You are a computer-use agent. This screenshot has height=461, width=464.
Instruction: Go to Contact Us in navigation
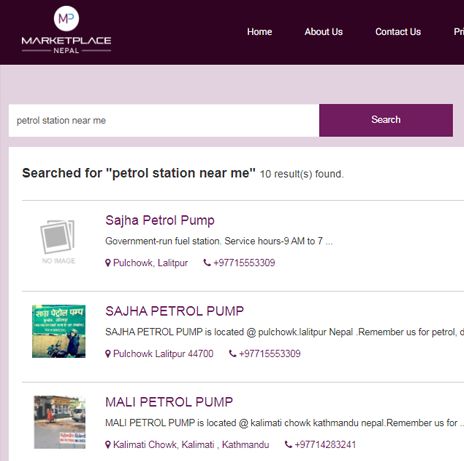pos(398,32)
